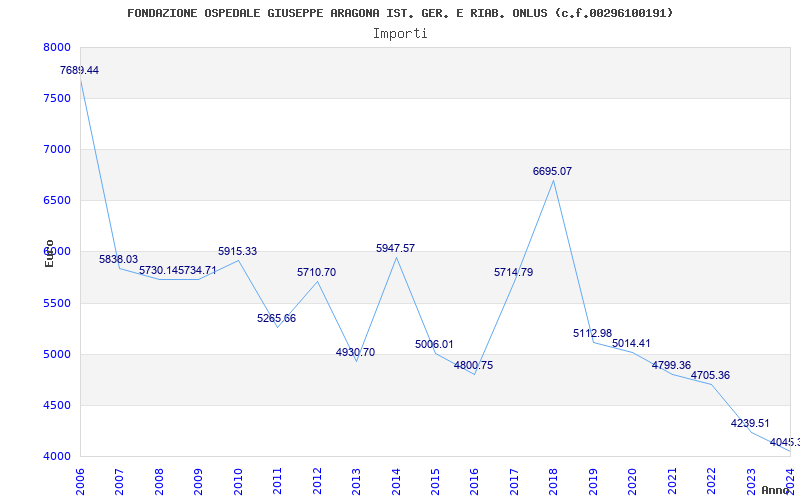This screenshot has width=800, height=500.
Task: Select the 5915.33 data label
Action: pos(237,252)
